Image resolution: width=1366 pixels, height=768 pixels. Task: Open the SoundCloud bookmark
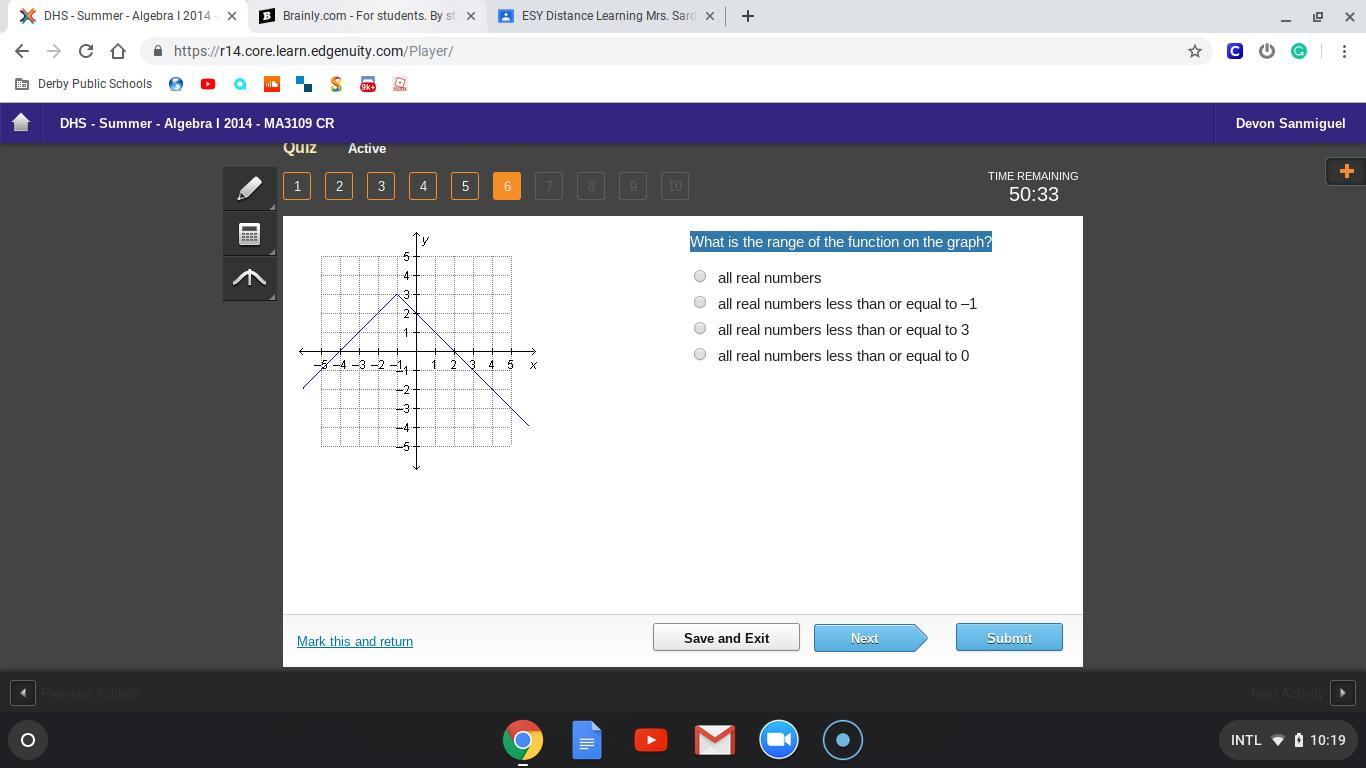click(272, 84)
